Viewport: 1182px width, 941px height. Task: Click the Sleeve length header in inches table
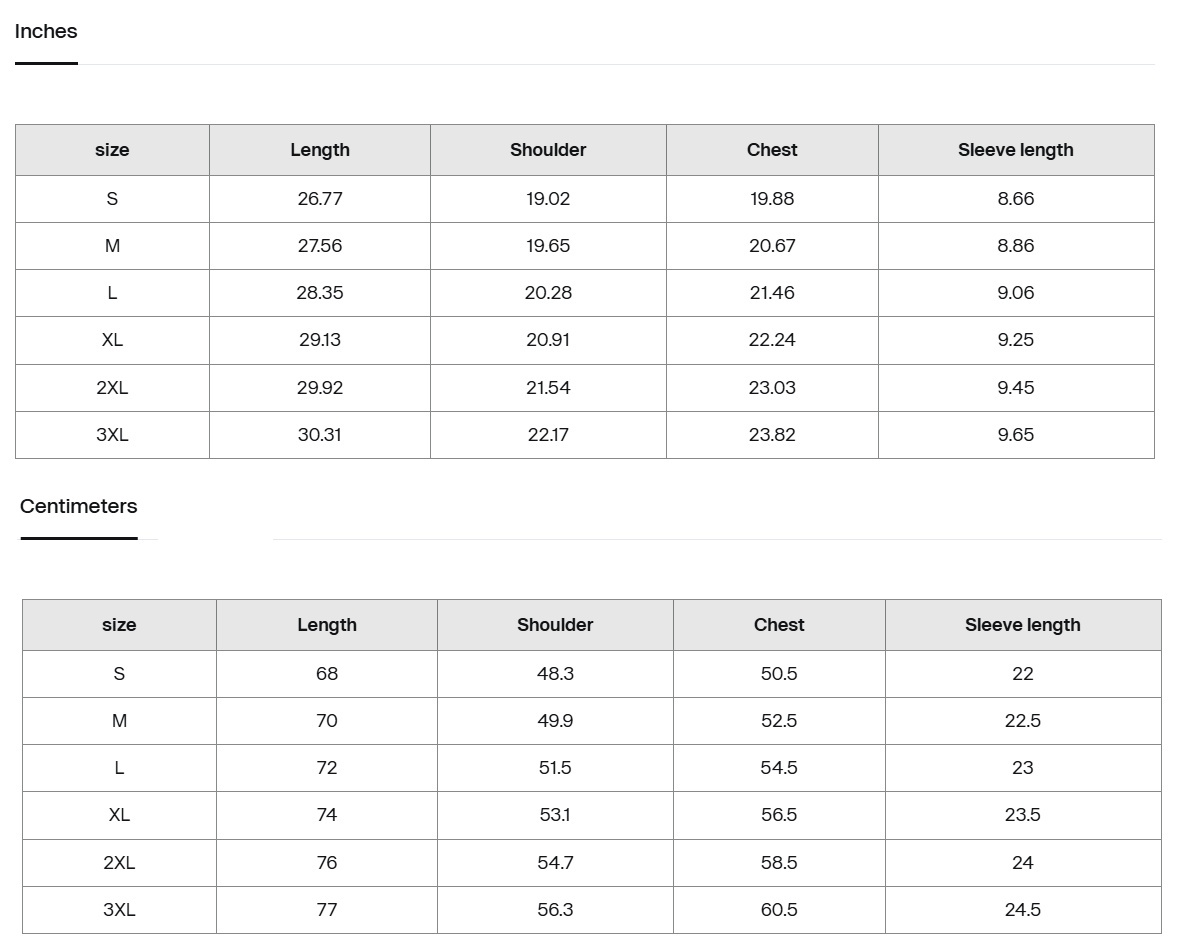click(x=1015, y=150)
